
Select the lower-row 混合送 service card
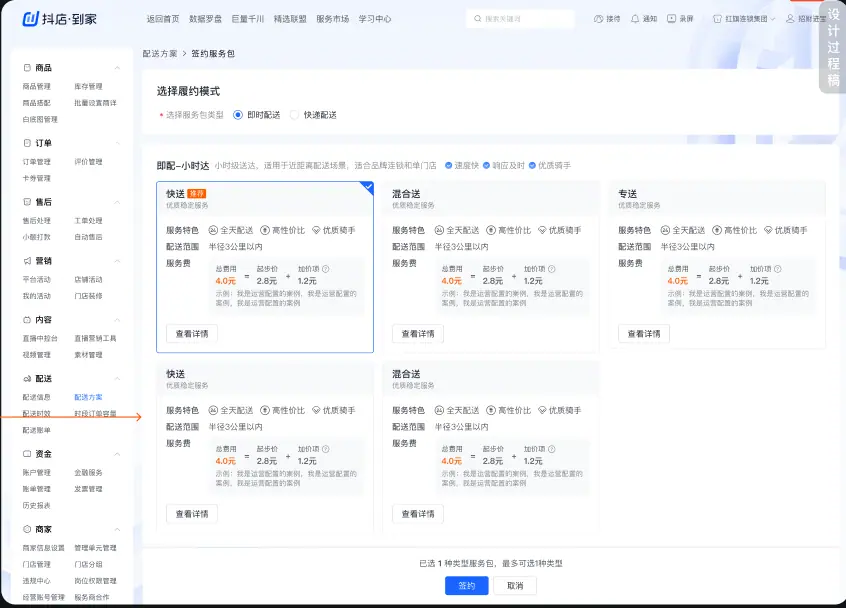tap(491, 447)
